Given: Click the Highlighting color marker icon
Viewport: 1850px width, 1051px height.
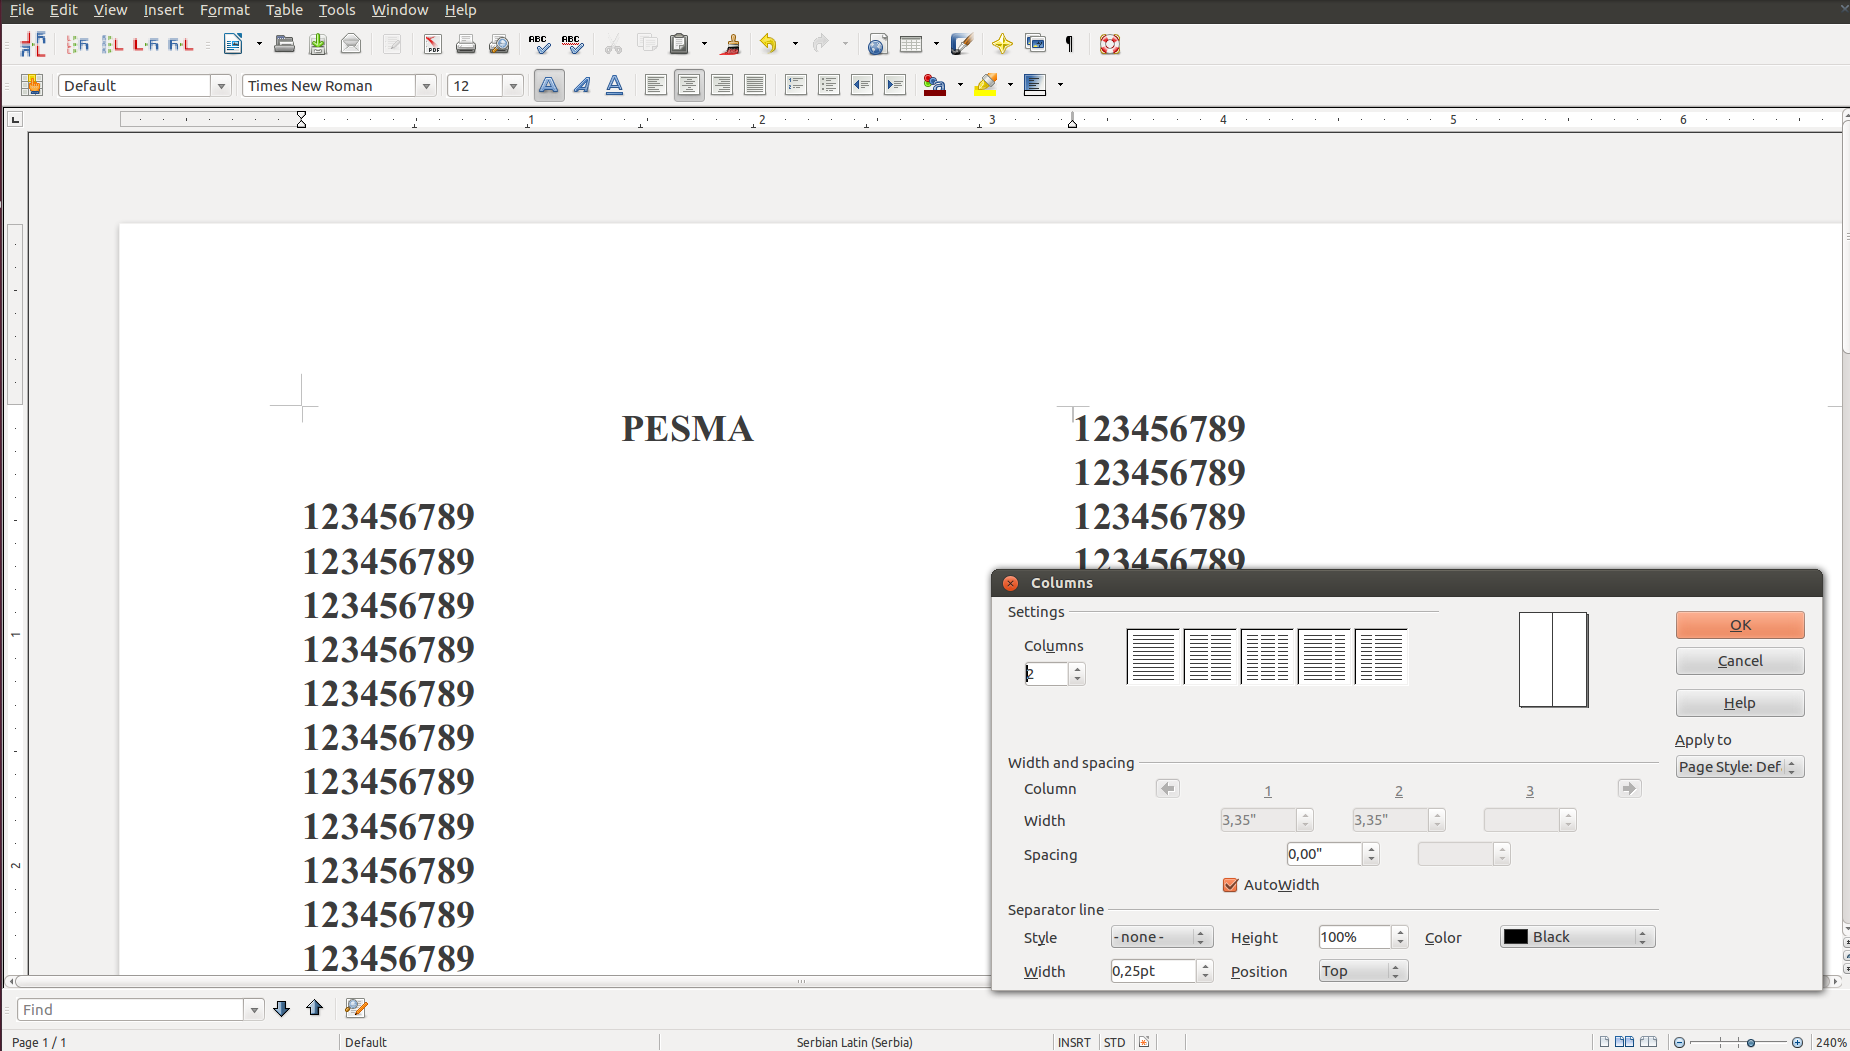Looking at the screenshot, I should pyautogui.click(x=985, y=85).
